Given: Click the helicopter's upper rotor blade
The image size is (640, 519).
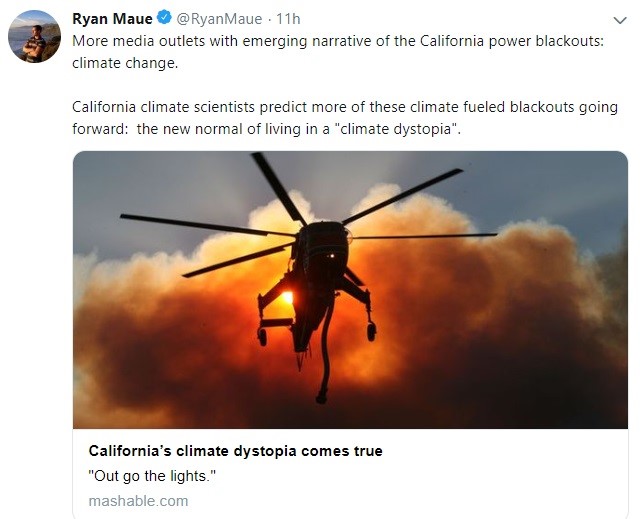Looking at the screenshot, I should point(278,189).
